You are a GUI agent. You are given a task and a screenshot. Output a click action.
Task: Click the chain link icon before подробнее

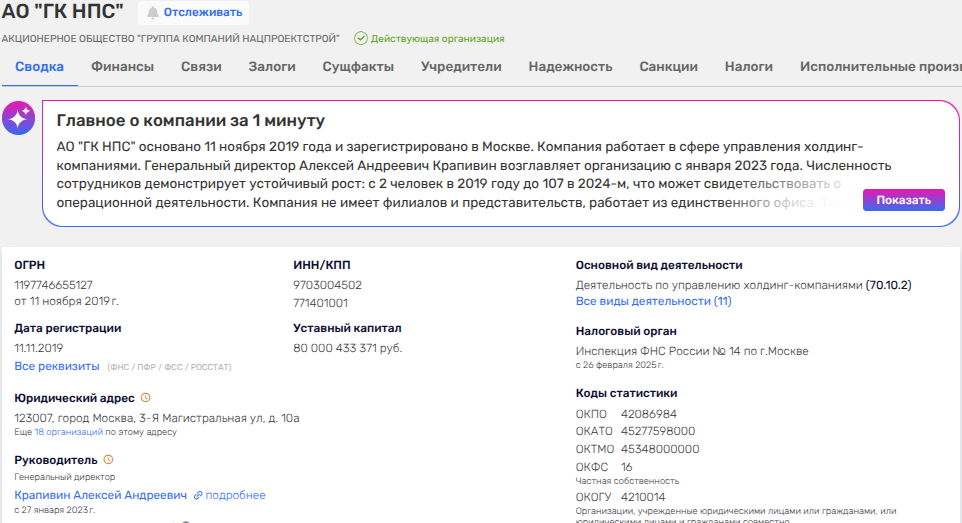tap(198, 495)
